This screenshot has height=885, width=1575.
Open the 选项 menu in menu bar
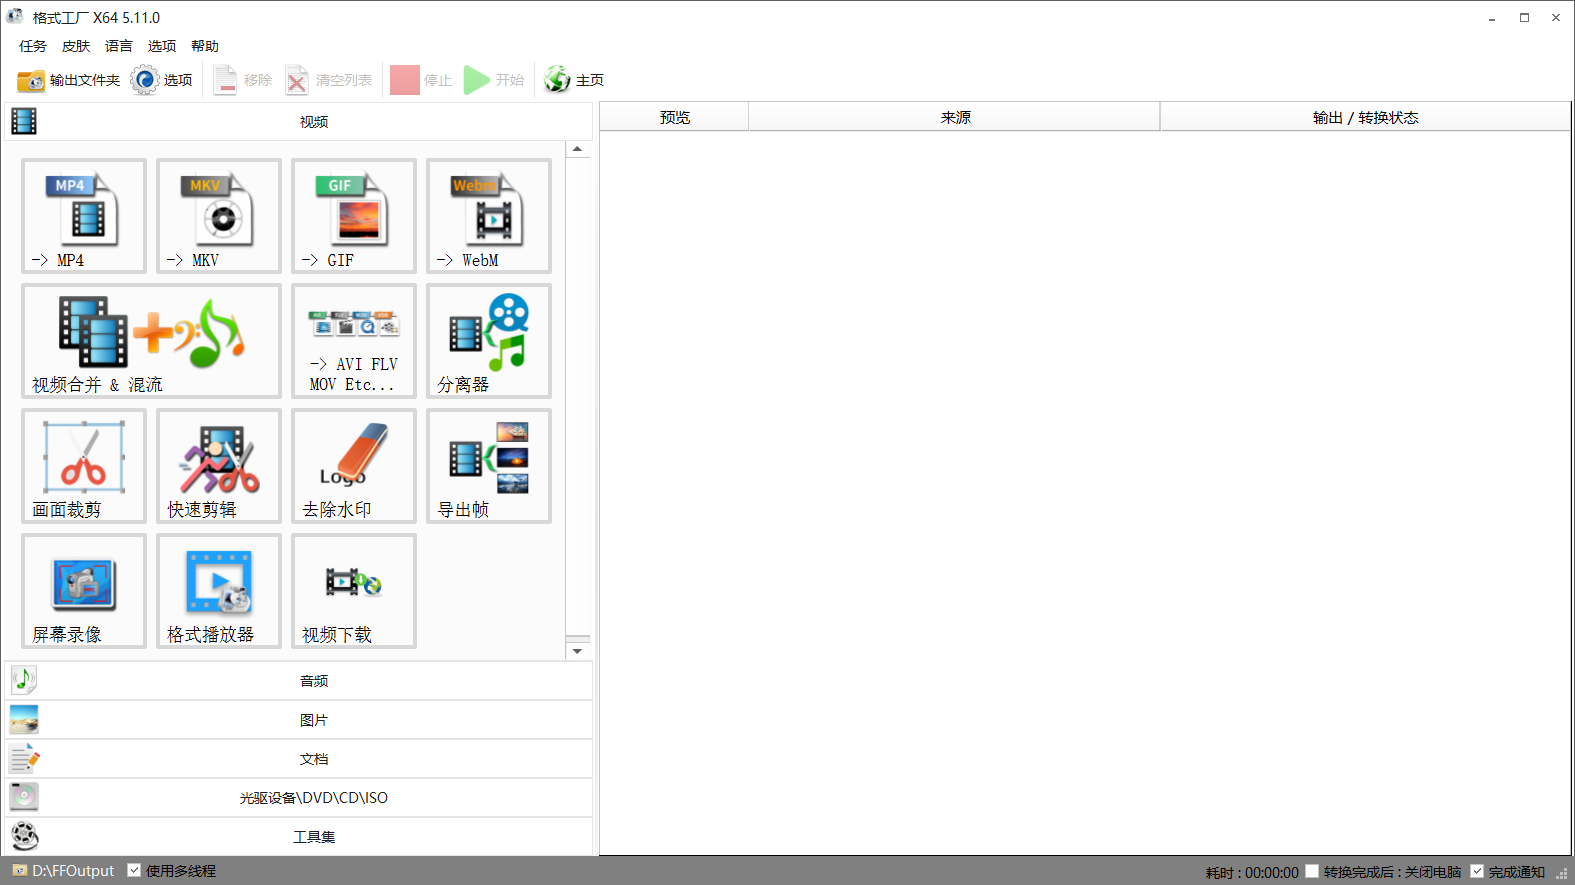coord(162,46)
